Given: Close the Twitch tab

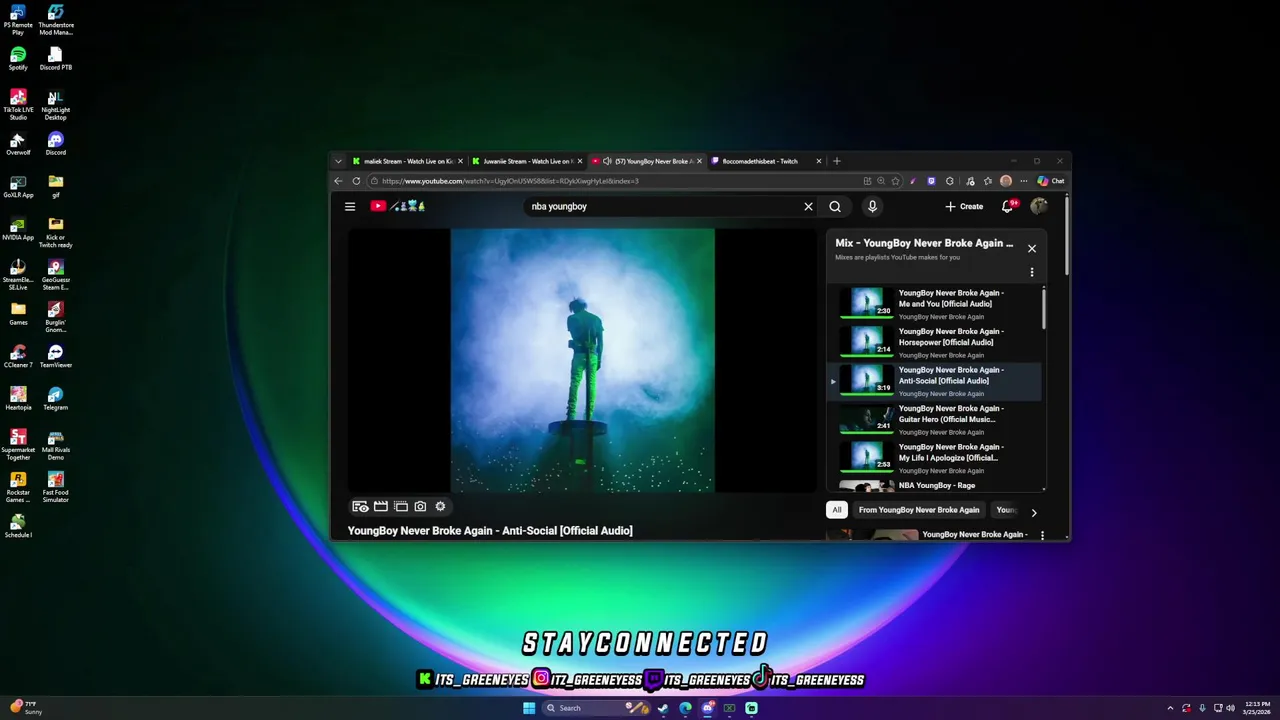Looking at the screenshot, I should (x=818, y=161).
